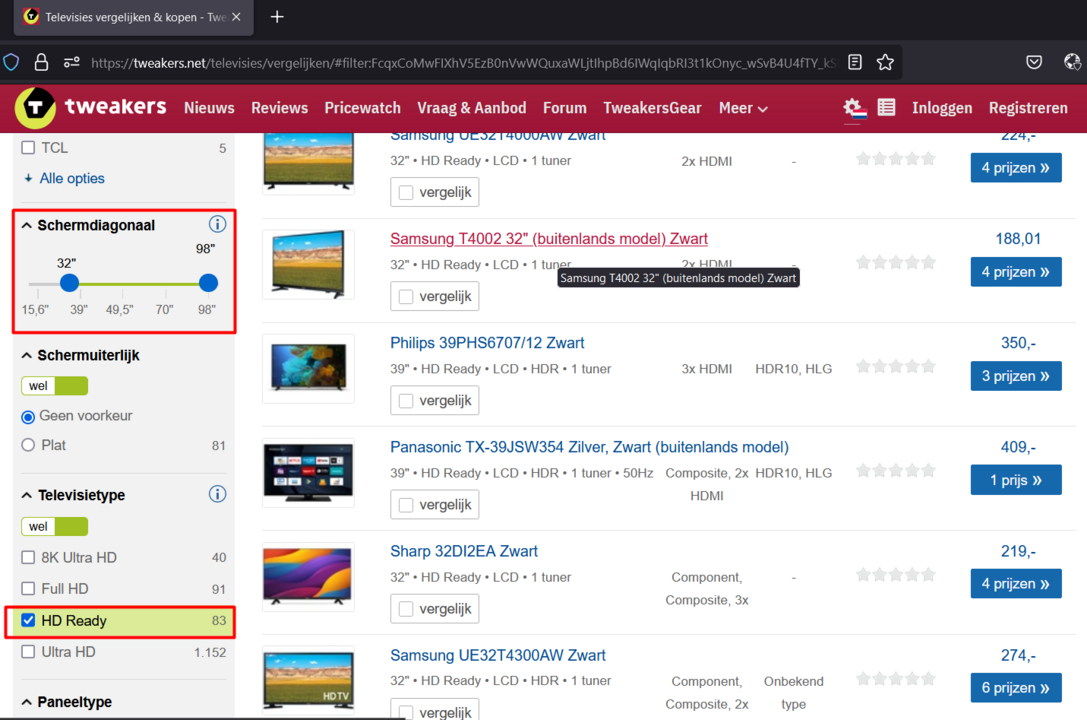Click the Schermdiagonaal info icon
The width and height of the screenshot is (1087, 720).
218,225
